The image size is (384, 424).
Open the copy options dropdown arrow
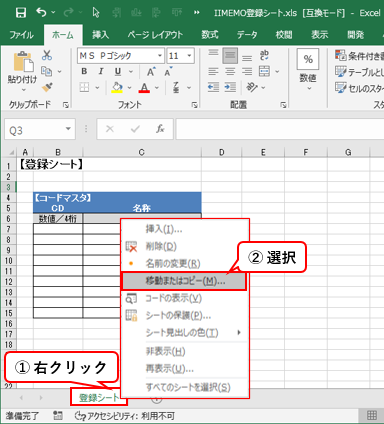click(60, 72)
